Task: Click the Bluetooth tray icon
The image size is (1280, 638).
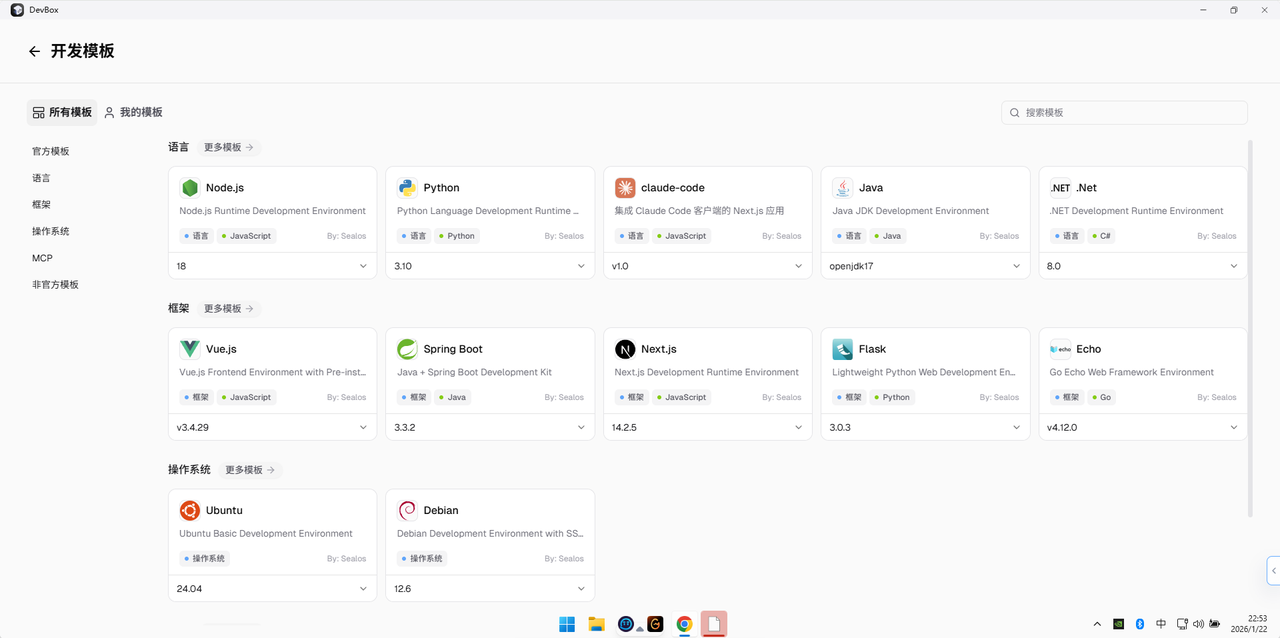Action: (x=1139, y=624)
